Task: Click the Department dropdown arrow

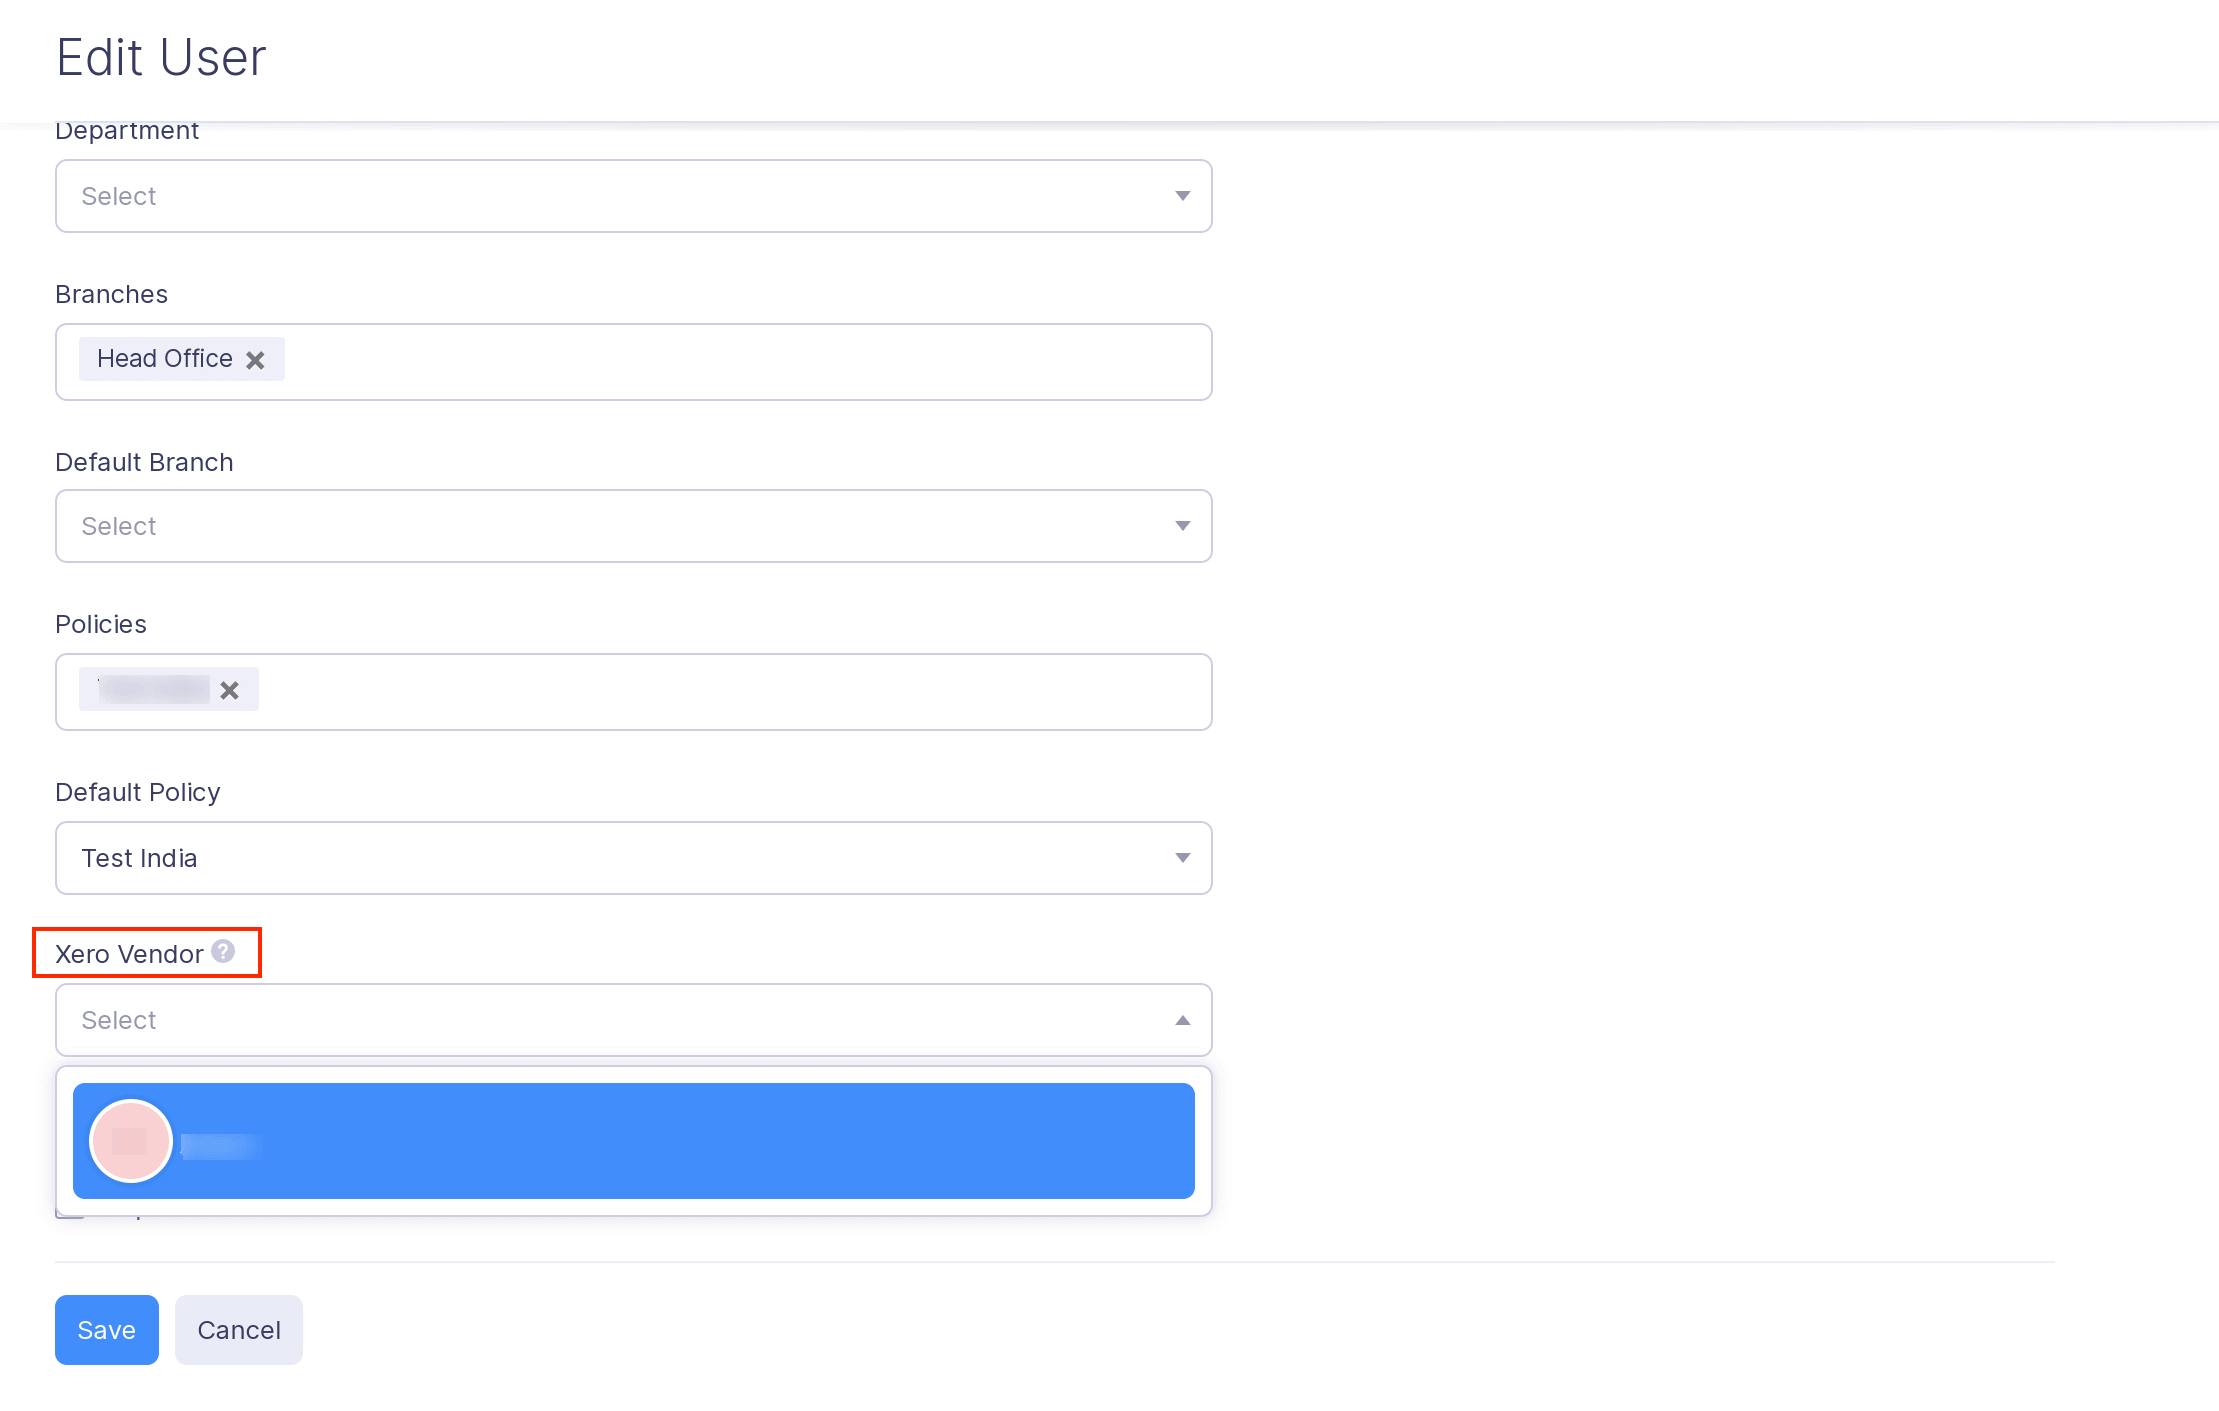Action: pyautogui.click(x=1182, y=196)
